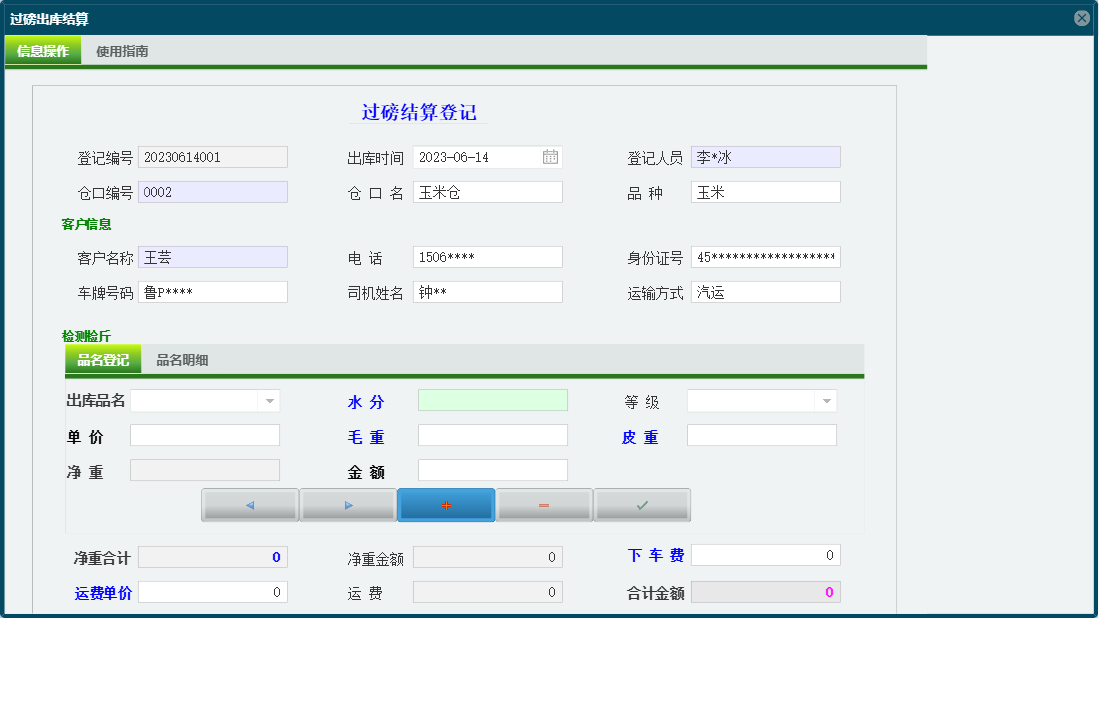Click the 单价 input field
Screen dimensions: 1099x717
click(204, 435)
